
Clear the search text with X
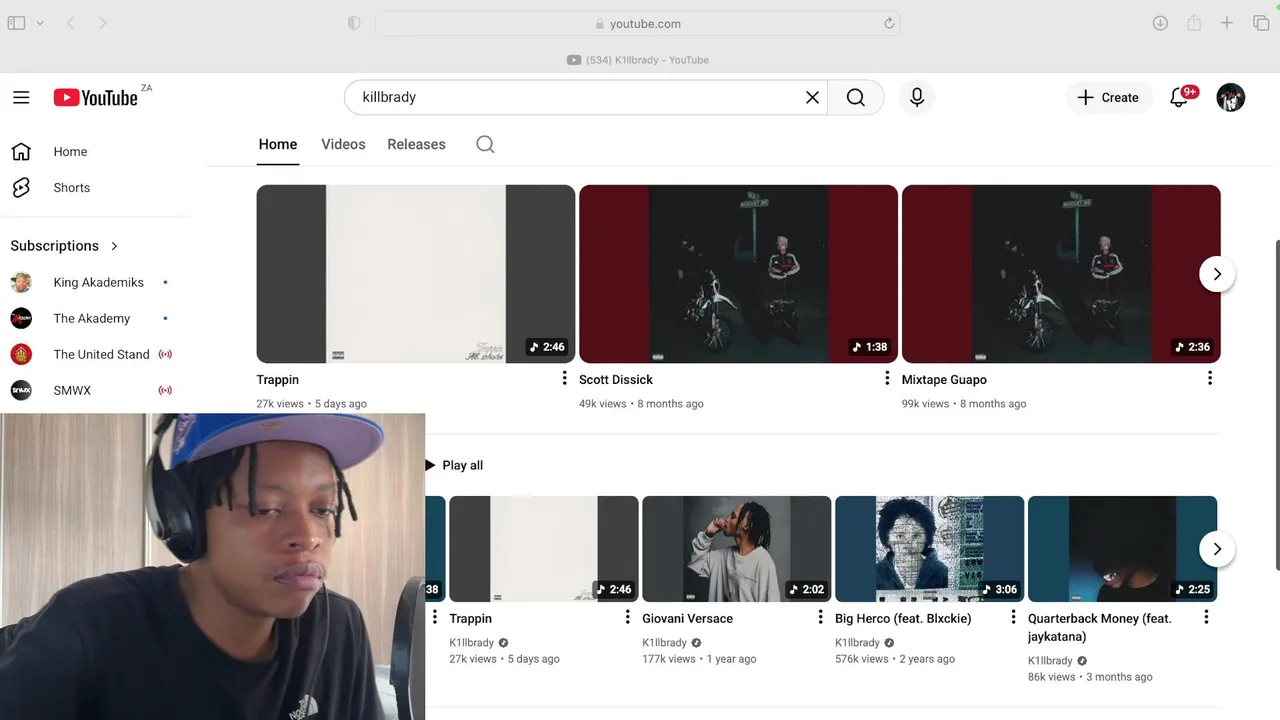[x=812, y=97]
